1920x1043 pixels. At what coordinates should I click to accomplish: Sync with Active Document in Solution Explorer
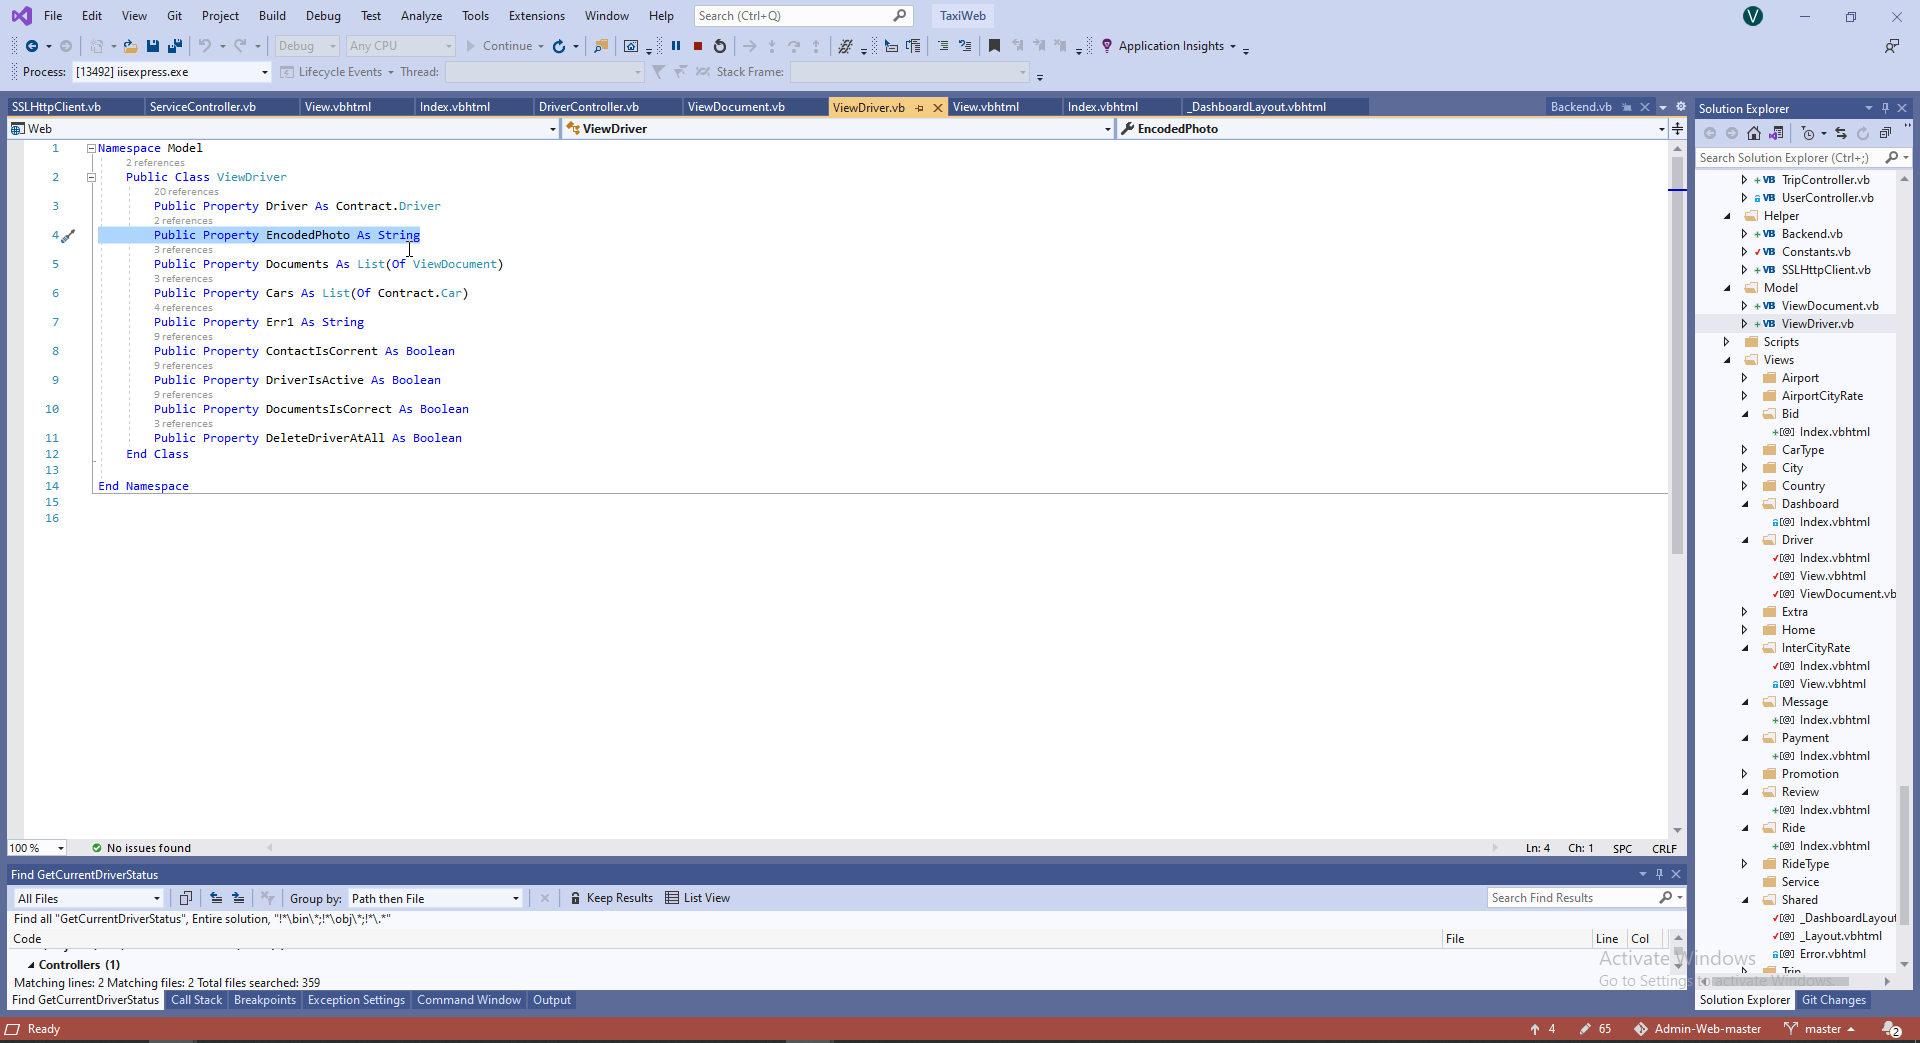tap(1841, 133)
